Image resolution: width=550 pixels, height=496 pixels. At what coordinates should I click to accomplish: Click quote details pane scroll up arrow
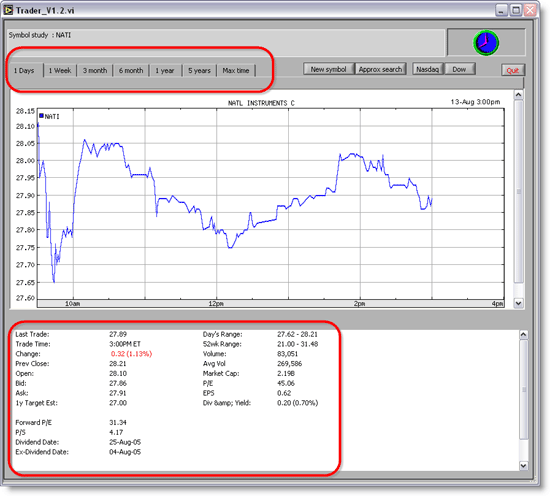point(523,335)
